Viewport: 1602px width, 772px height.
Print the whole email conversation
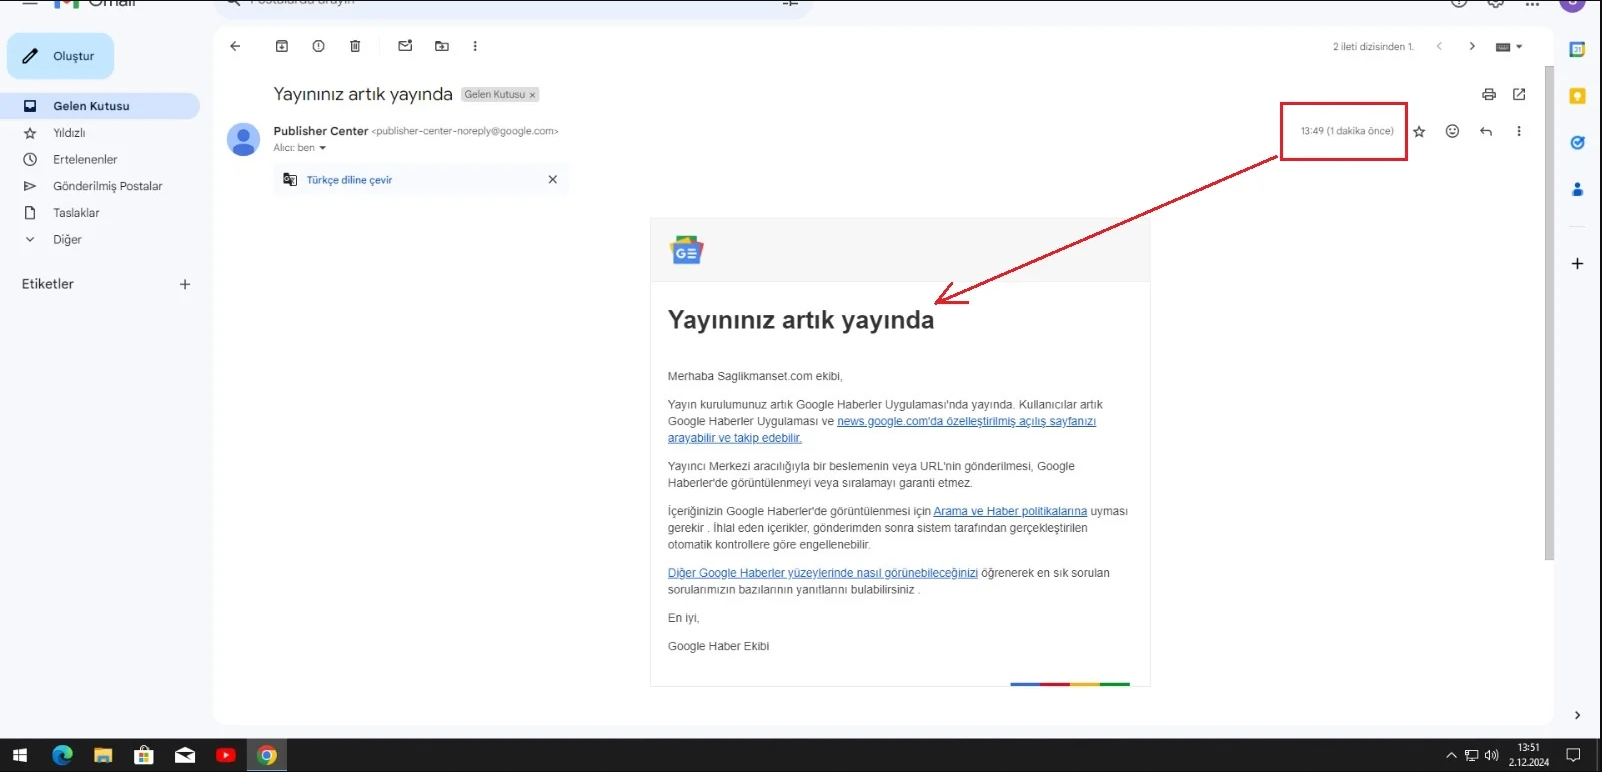coord(1489,94)
